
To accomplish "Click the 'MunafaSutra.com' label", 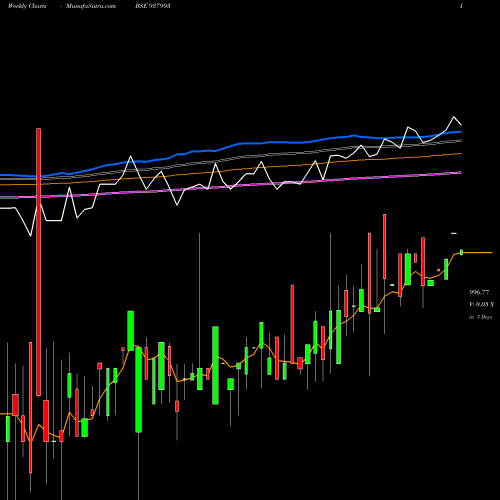I will 91,6.
